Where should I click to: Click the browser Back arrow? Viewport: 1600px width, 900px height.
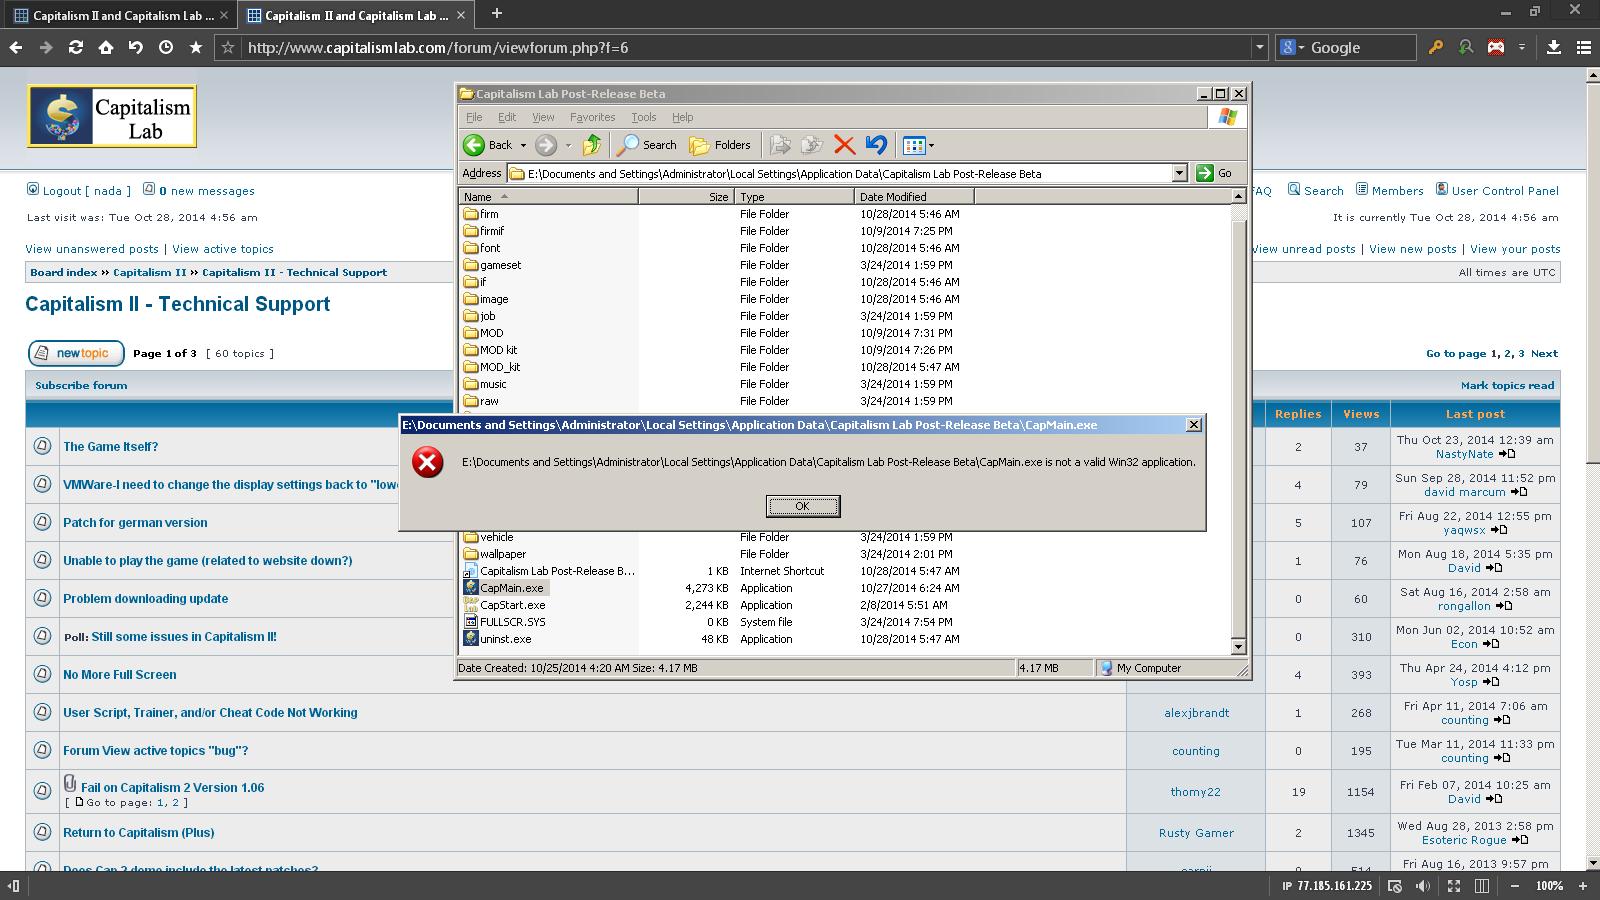click(x=16, y=47)
